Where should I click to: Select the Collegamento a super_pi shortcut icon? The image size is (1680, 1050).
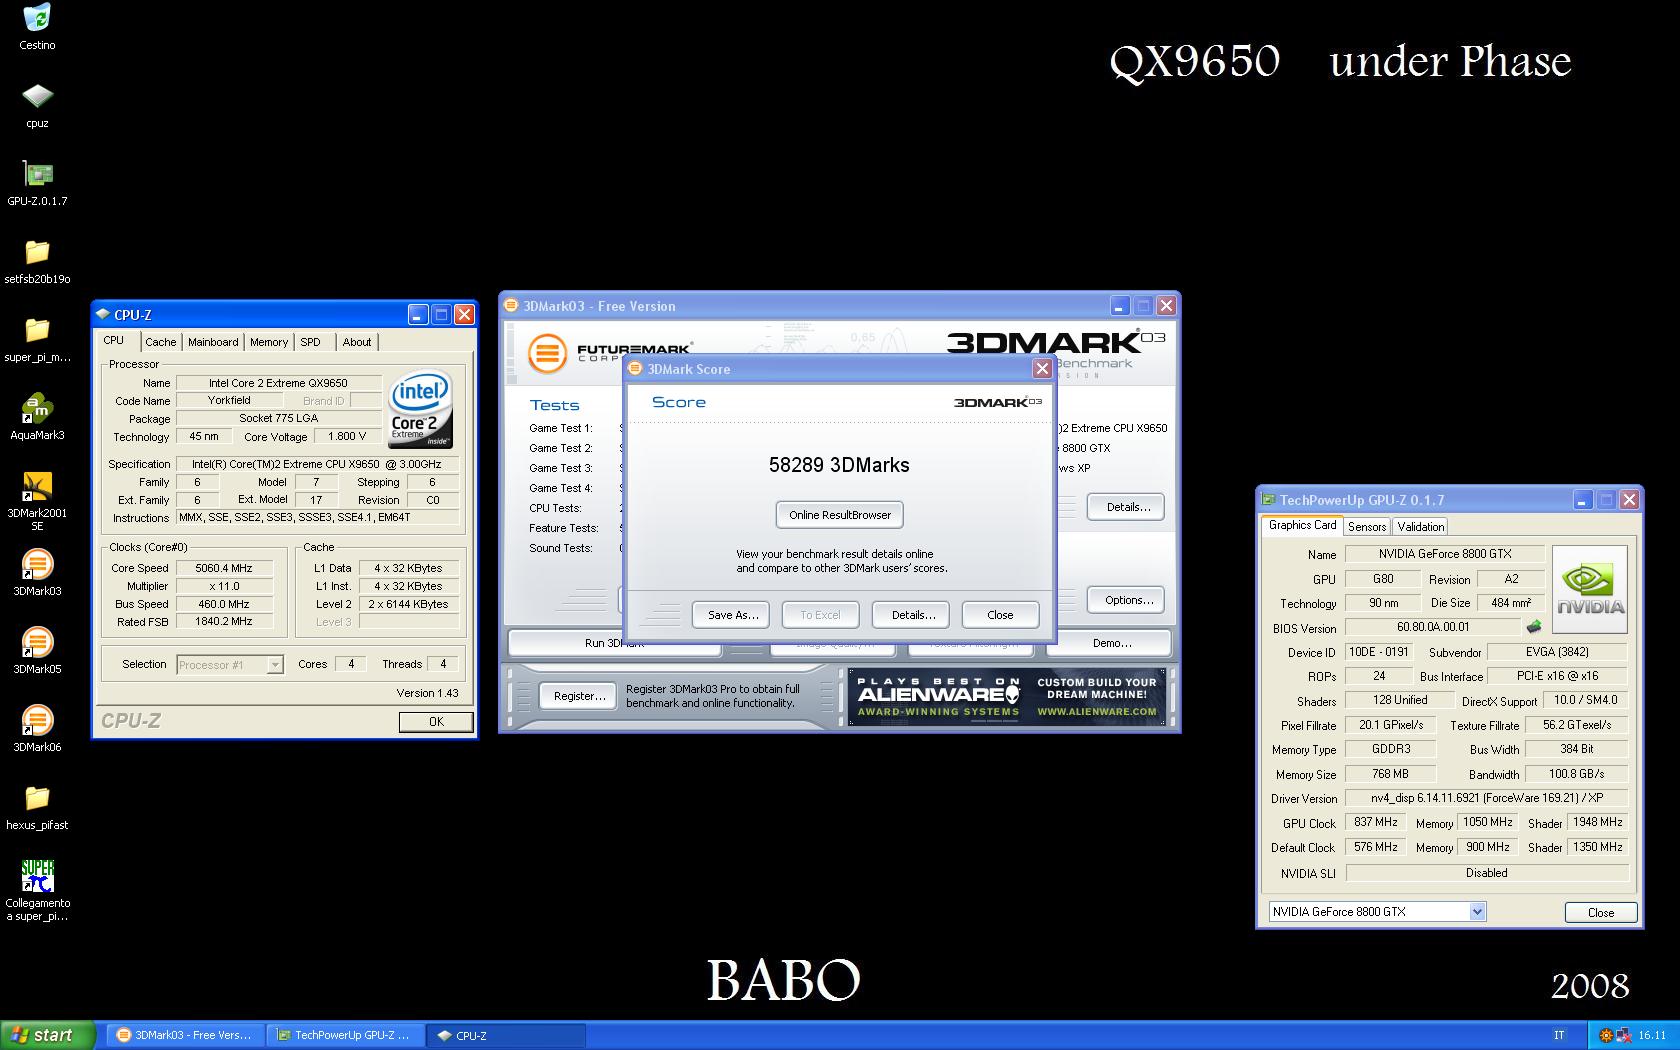[x=37, y=876]
